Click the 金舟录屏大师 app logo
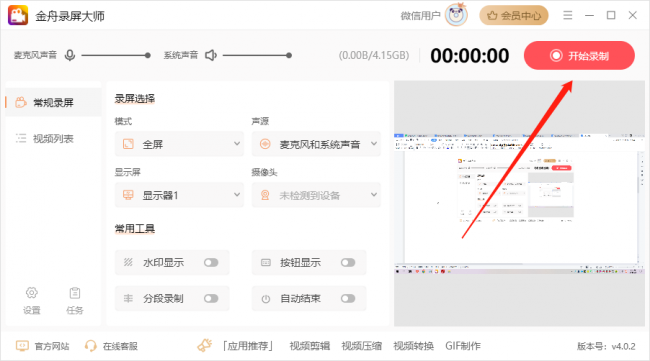Viewport: 650px width, 361px height. point(18,15)
